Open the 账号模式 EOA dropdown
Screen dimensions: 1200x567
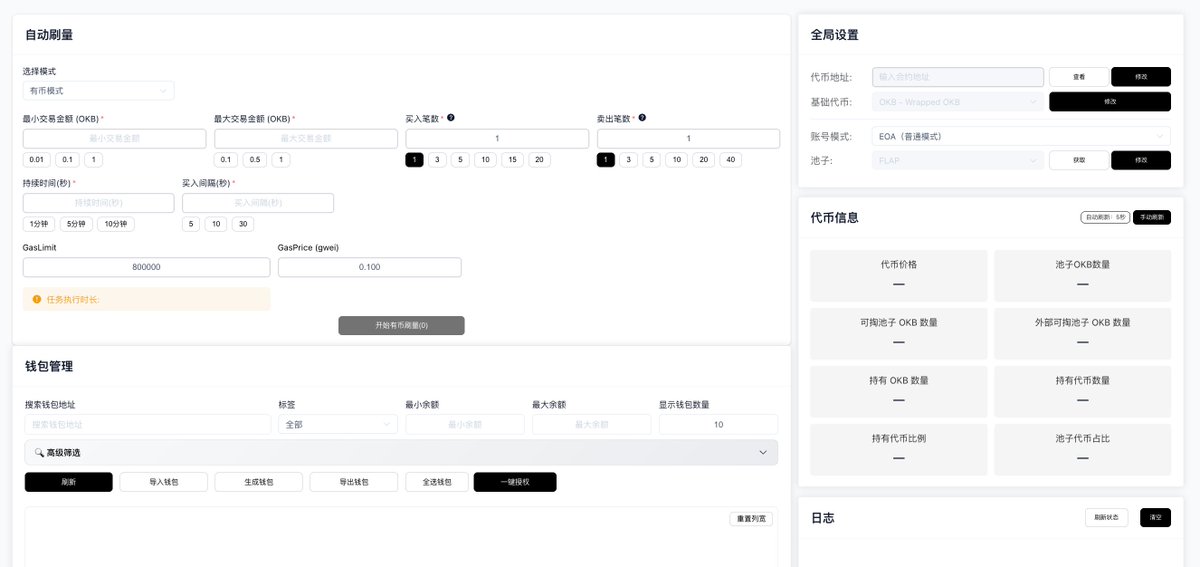(x=1021, y=136)
